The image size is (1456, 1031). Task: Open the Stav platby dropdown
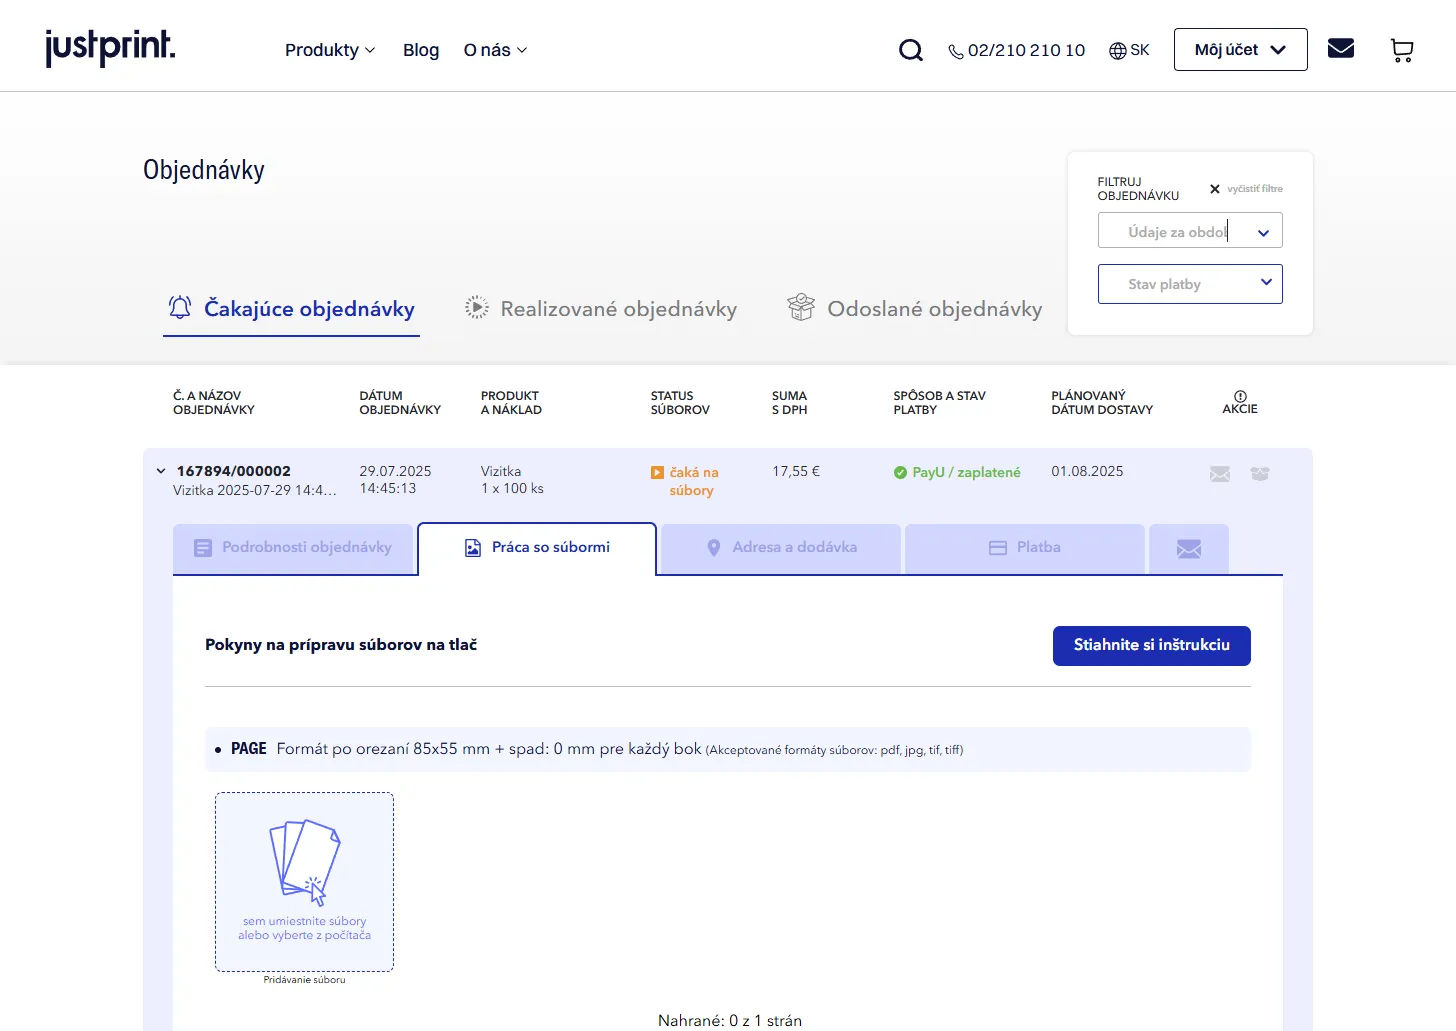point(1189,284)
